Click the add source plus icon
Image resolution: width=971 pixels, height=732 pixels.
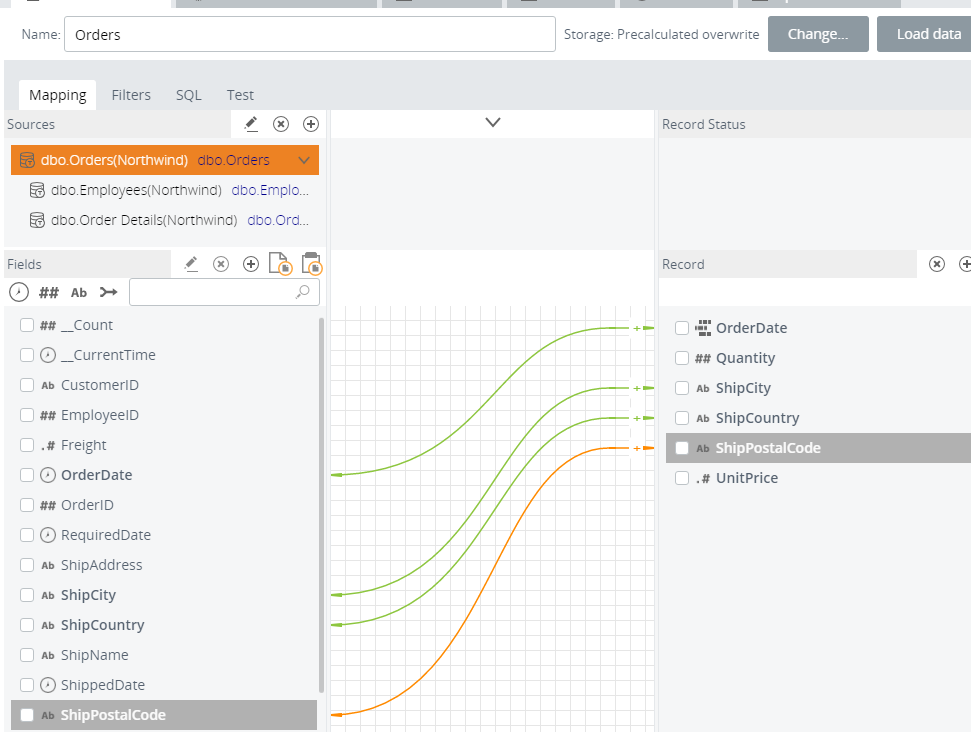point(311,124)
